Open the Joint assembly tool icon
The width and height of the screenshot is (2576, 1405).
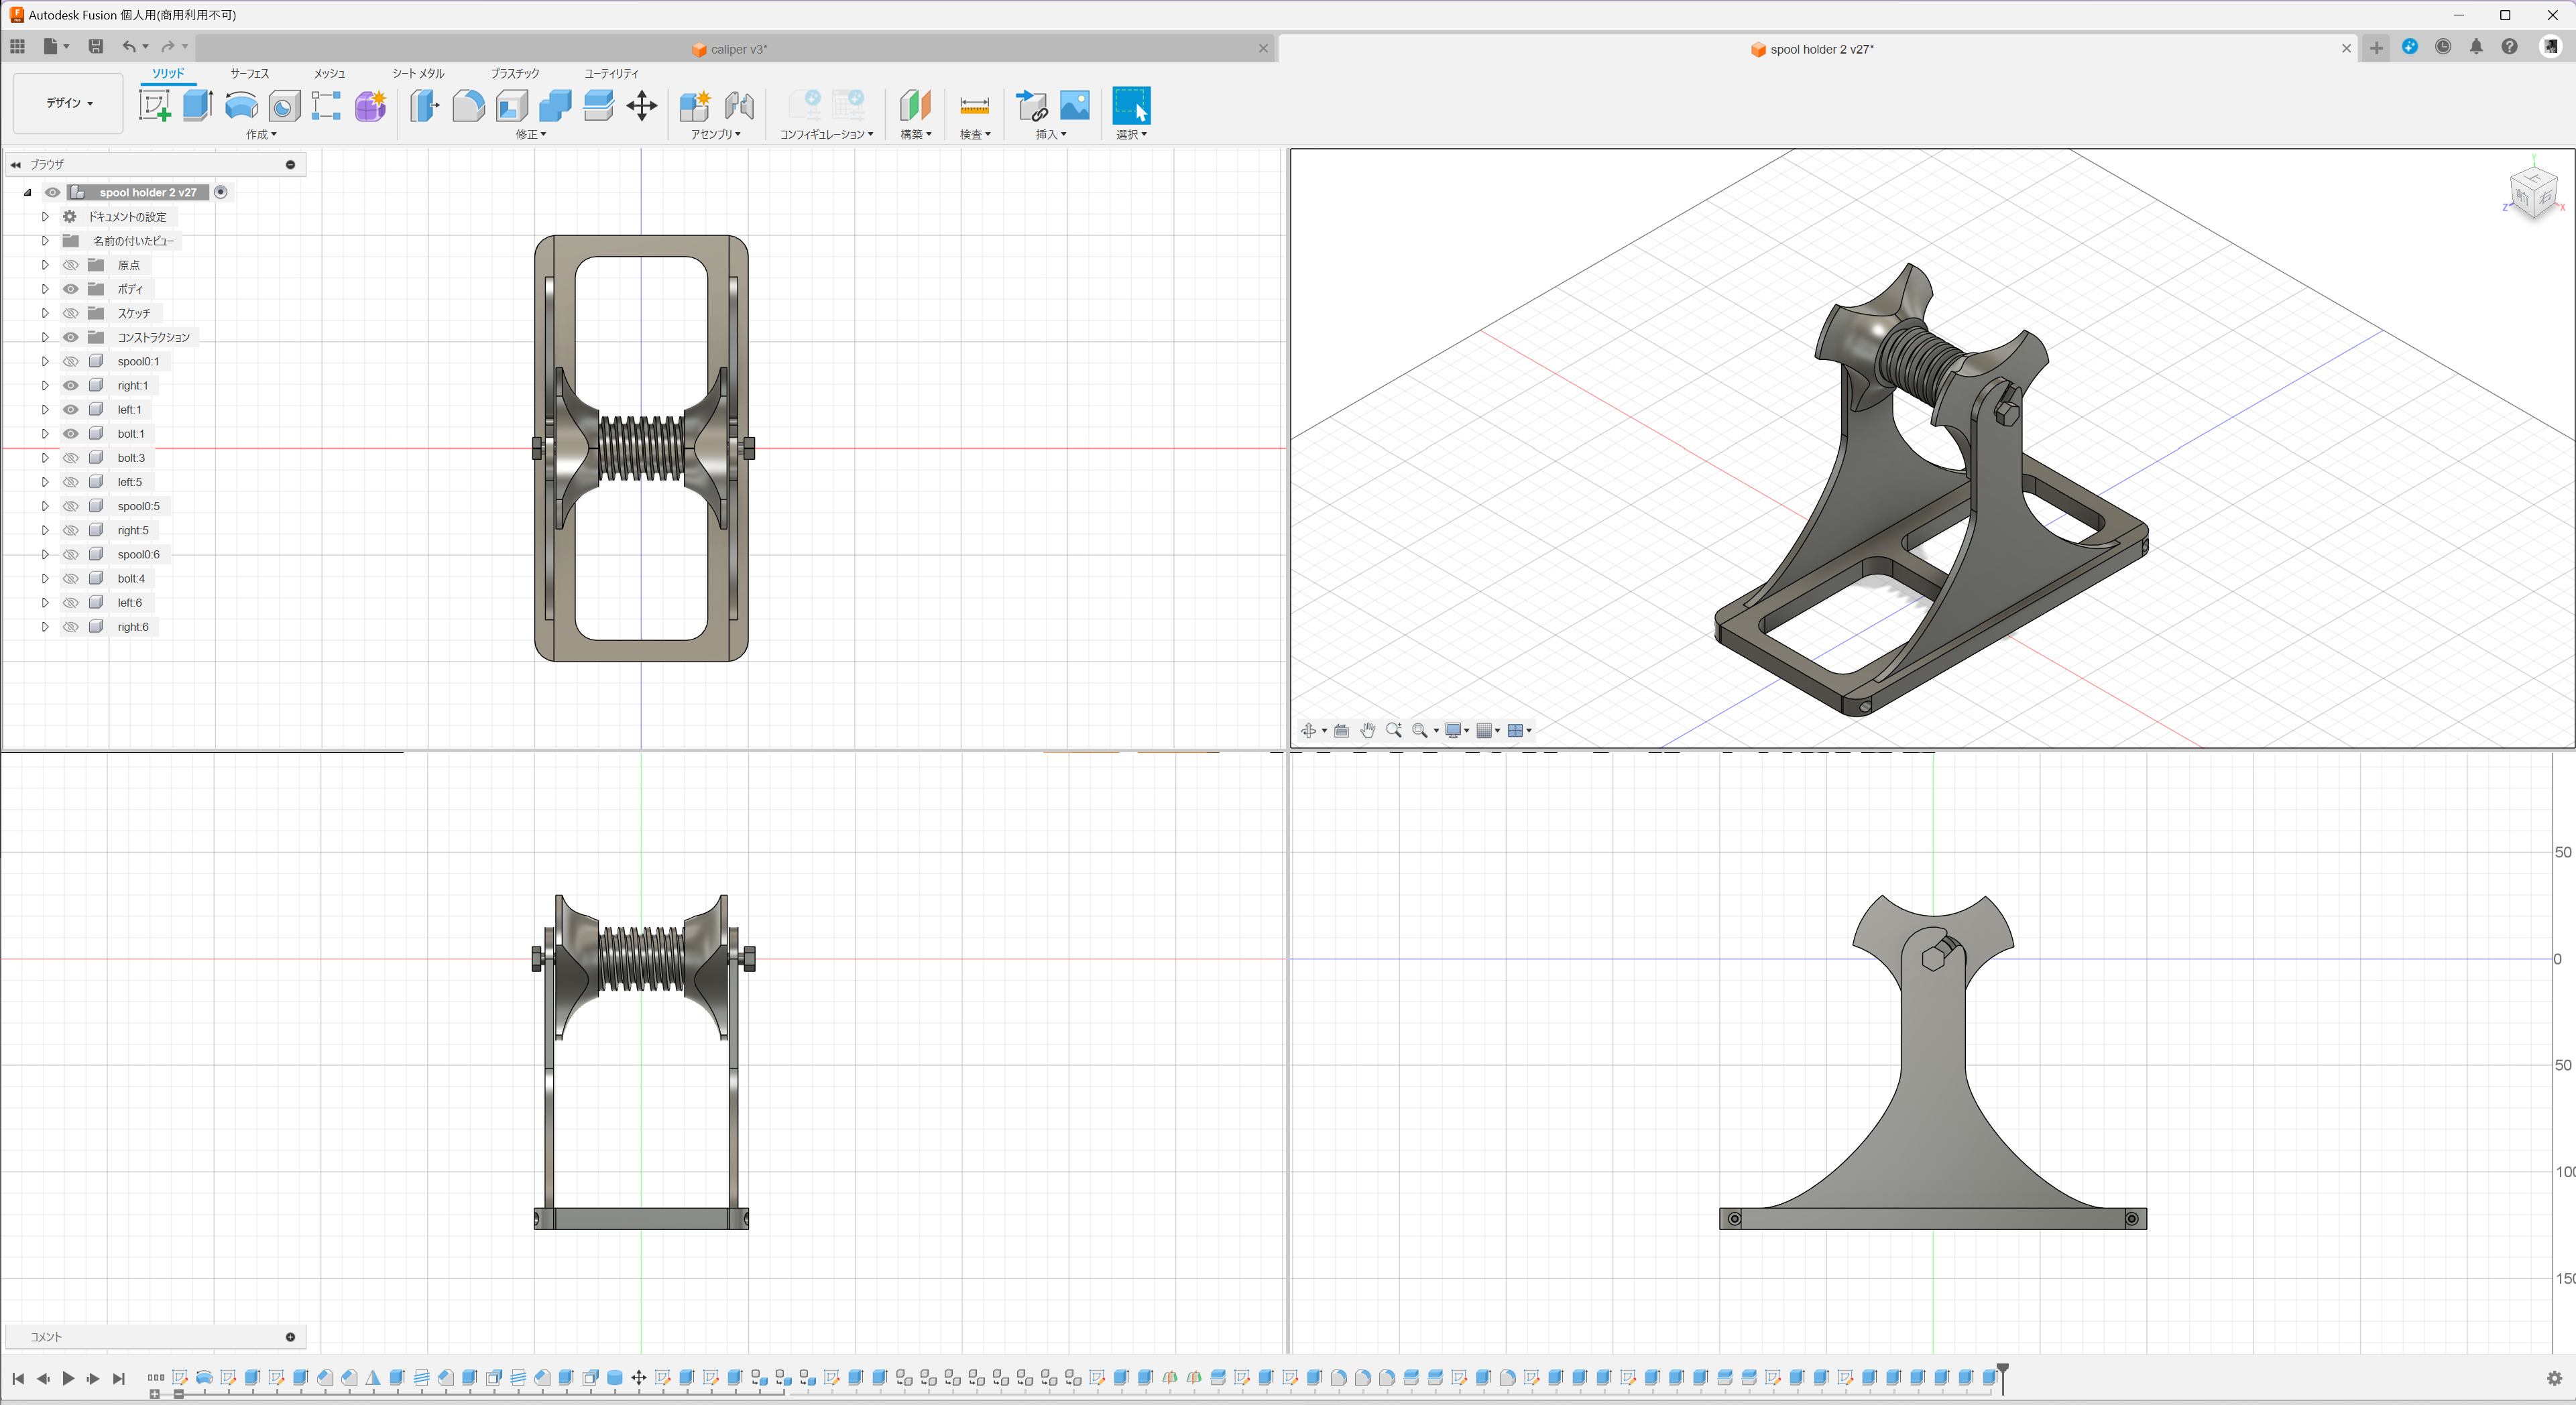[x=739, y=105]
